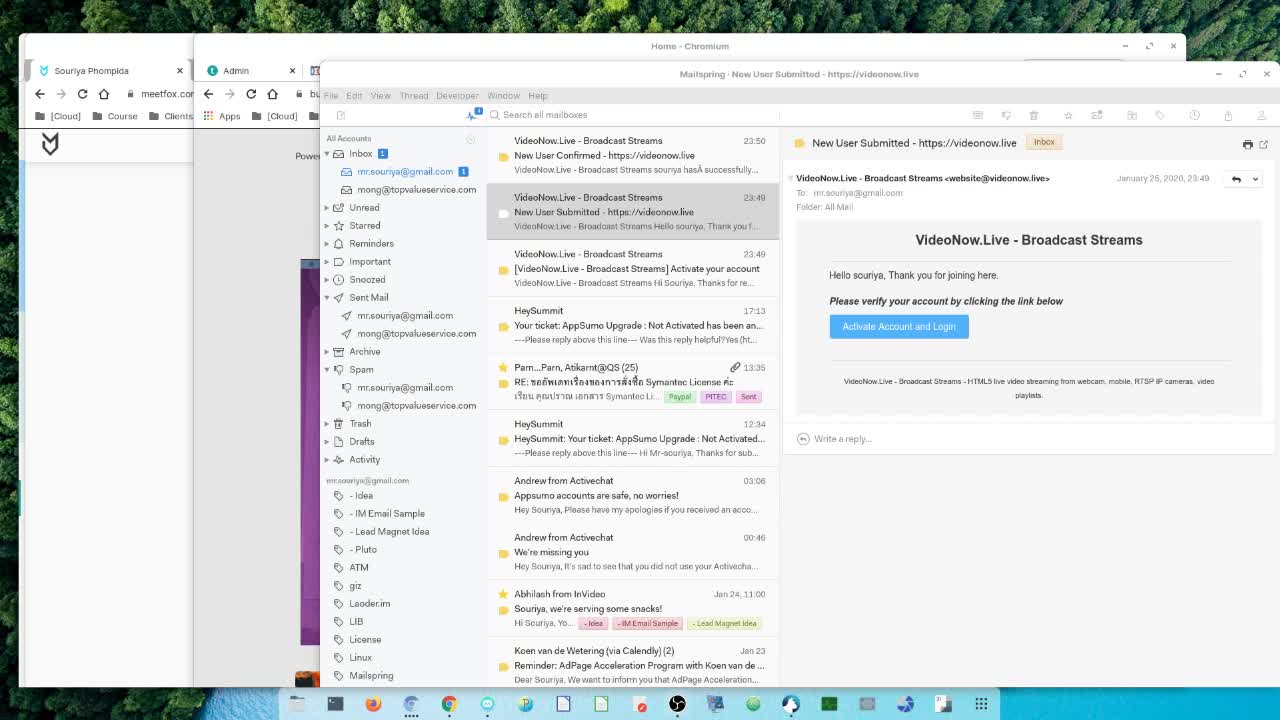
Task: Click importance marker on New User Confirmed email
Action: coord(503,156)
